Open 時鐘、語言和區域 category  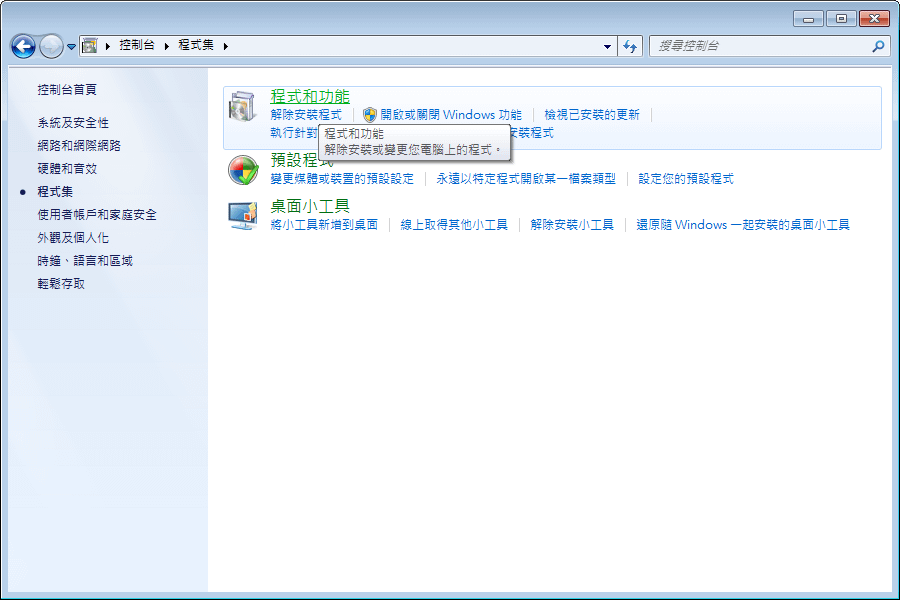[85, 260]
